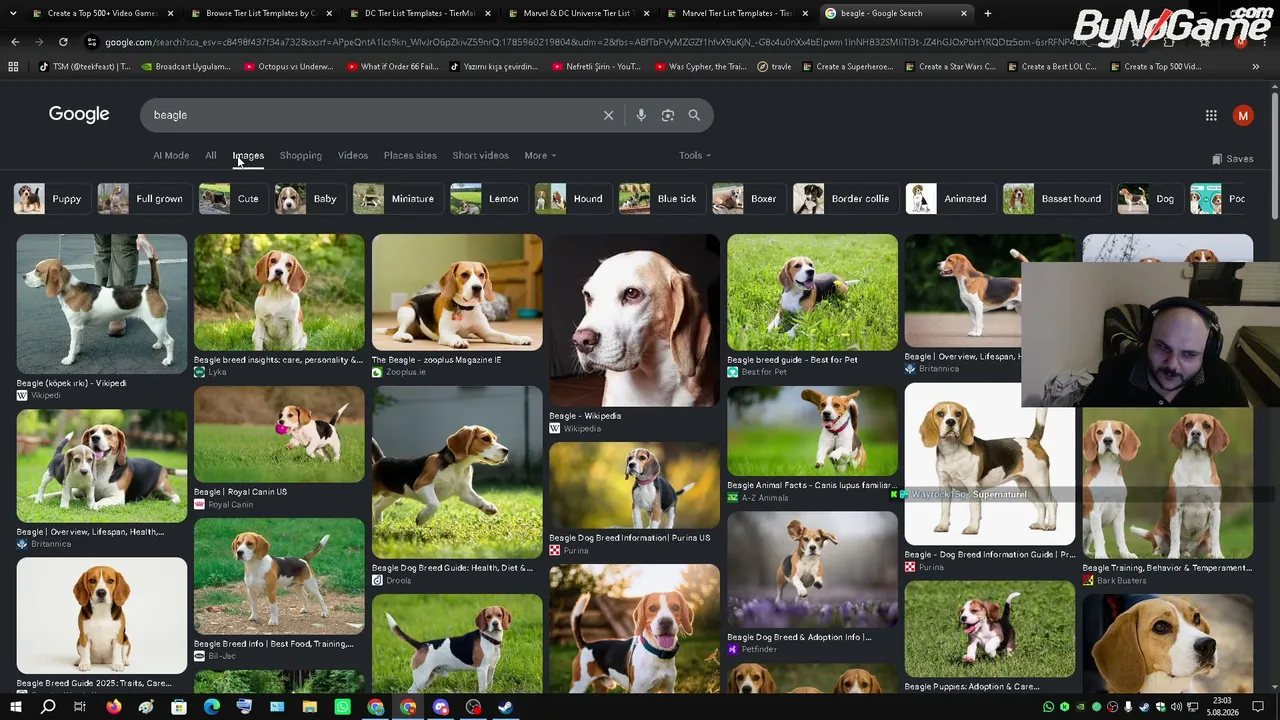1280x720 pixels.
Task: Open Task View on the taskbar
Action: [x=80, y=707]
